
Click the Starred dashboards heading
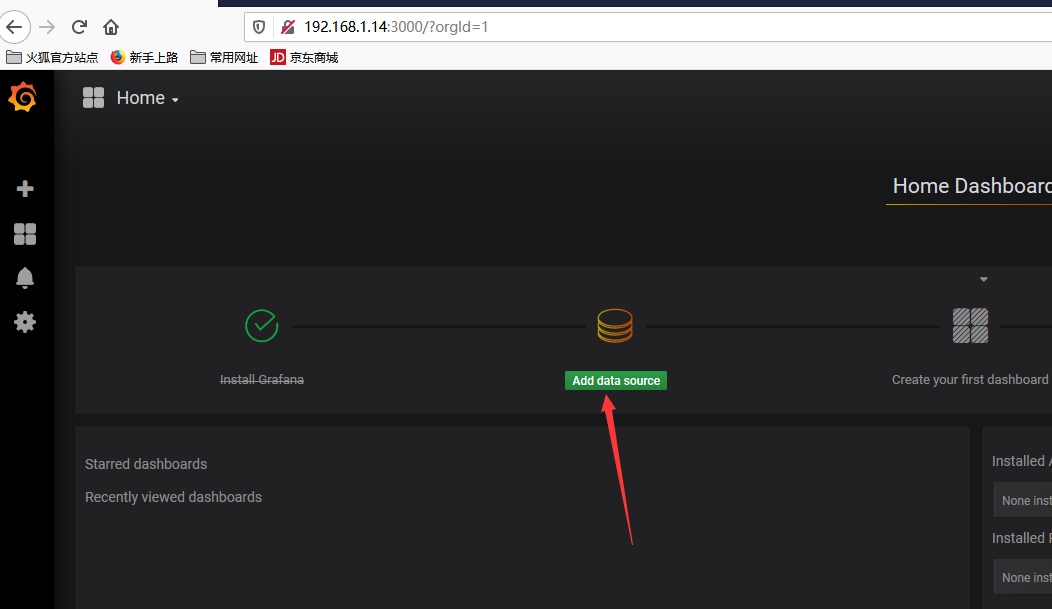coord(146,464)
